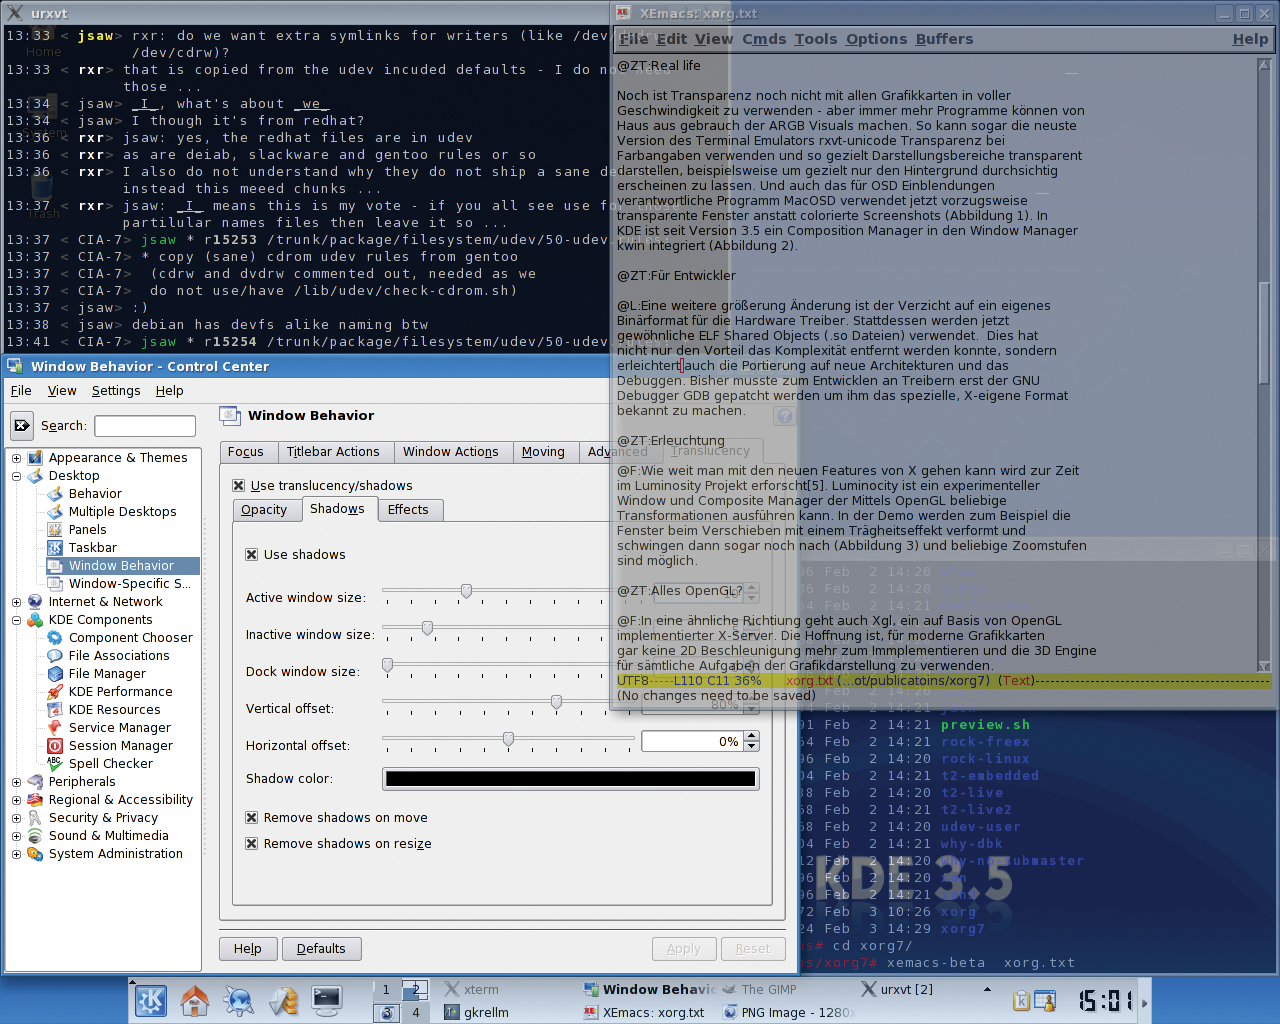Expand the System Administration node
The width and height of the screenshot is (1280, 1024).
pyautogui.click(x=16, y=854)
